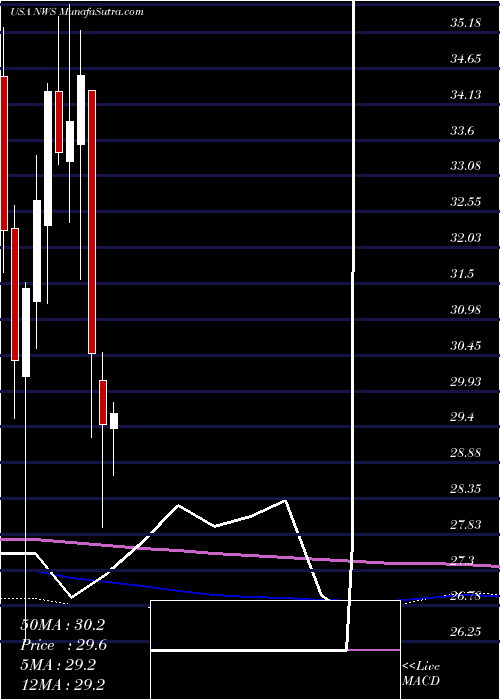Click the 29.4 price axis label
Screen dimensions: 500x700
click(462, 417)
